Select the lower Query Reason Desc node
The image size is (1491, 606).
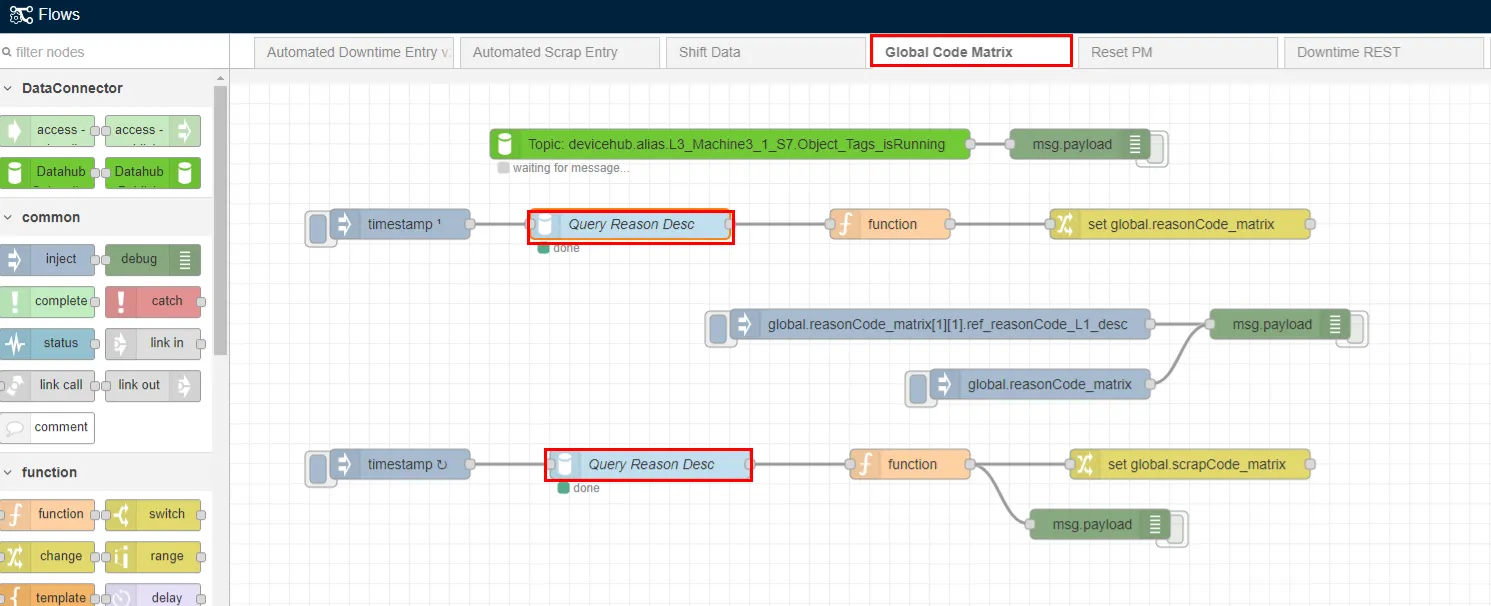click(x=650, y=464)
